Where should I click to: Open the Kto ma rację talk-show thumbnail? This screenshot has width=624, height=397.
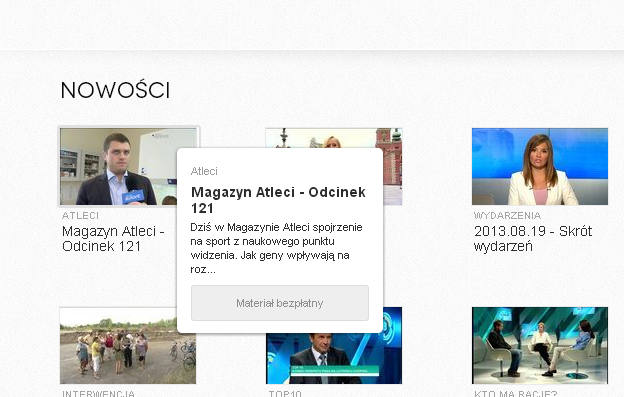(540, 345)
